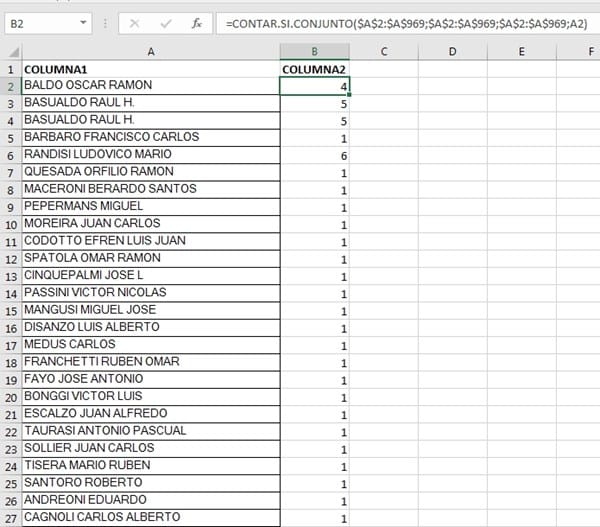The image size is (600, 527).
Task: Select cell BARBARO FRANCISCO CARLOS
Action: tap(151, 138)
